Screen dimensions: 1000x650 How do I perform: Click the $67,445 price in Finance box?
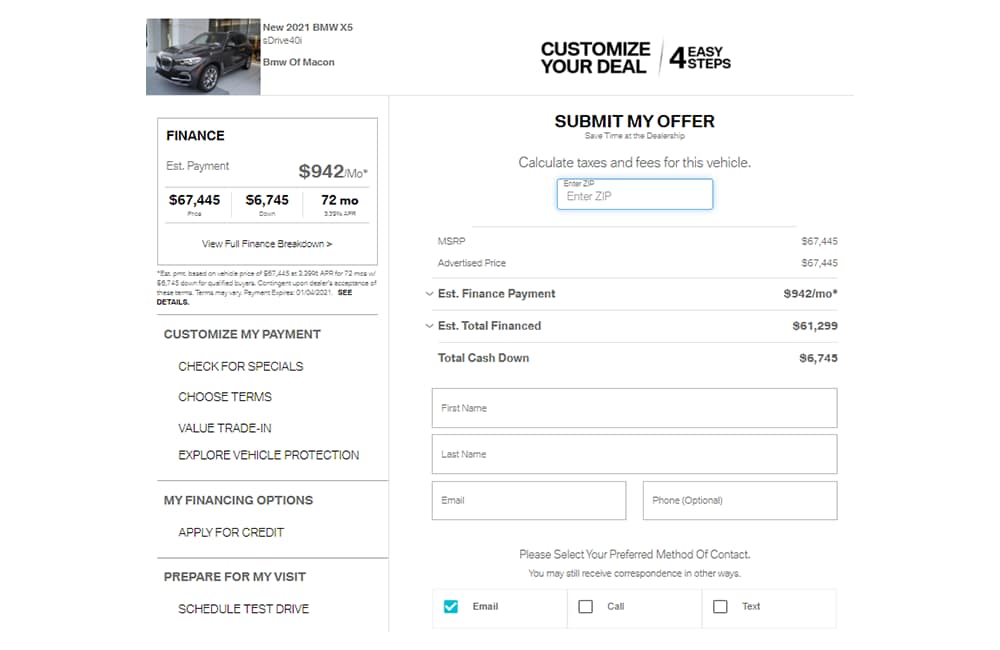pyautogui.click(x=195, y=200)
